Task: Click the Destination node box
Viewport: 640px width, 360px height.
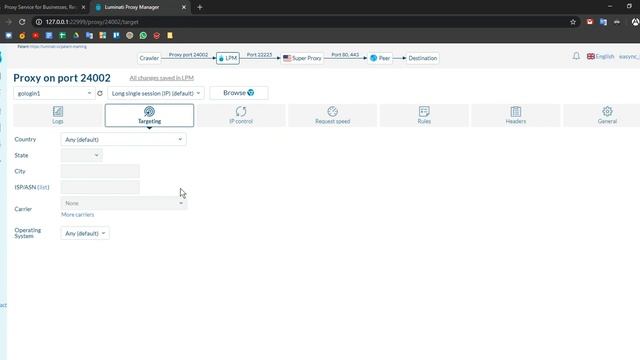Action: (x=422, y=58)
